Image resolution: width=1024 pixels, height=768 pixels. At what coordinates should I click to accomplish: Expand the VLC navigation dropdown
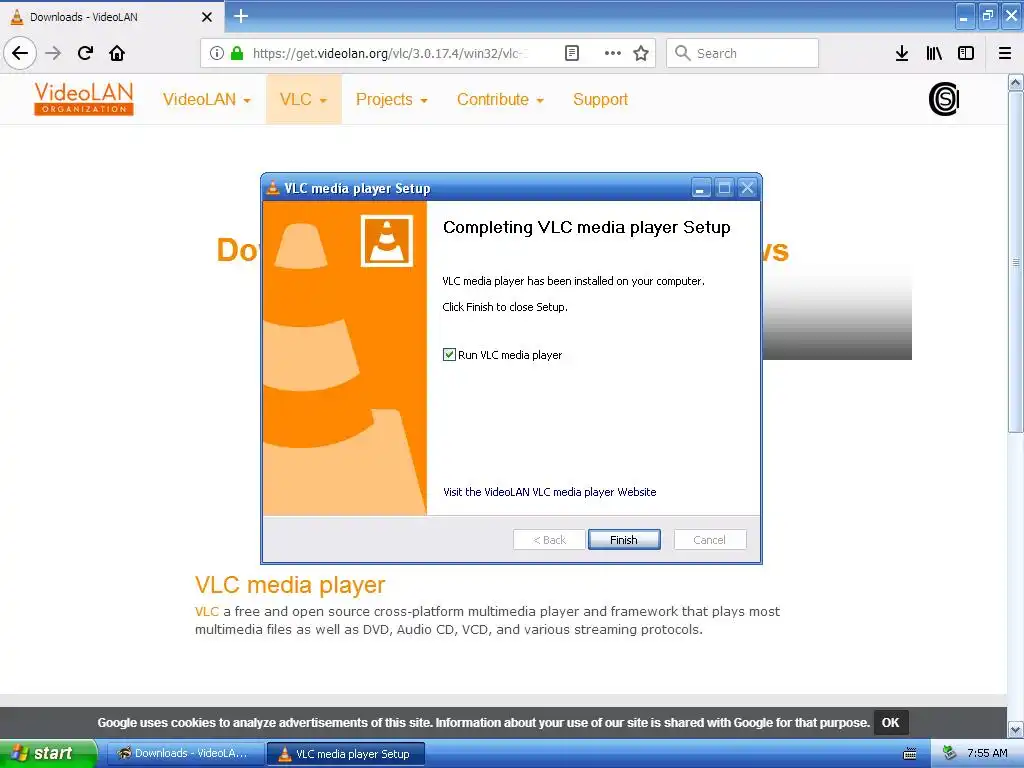point(303,99)
